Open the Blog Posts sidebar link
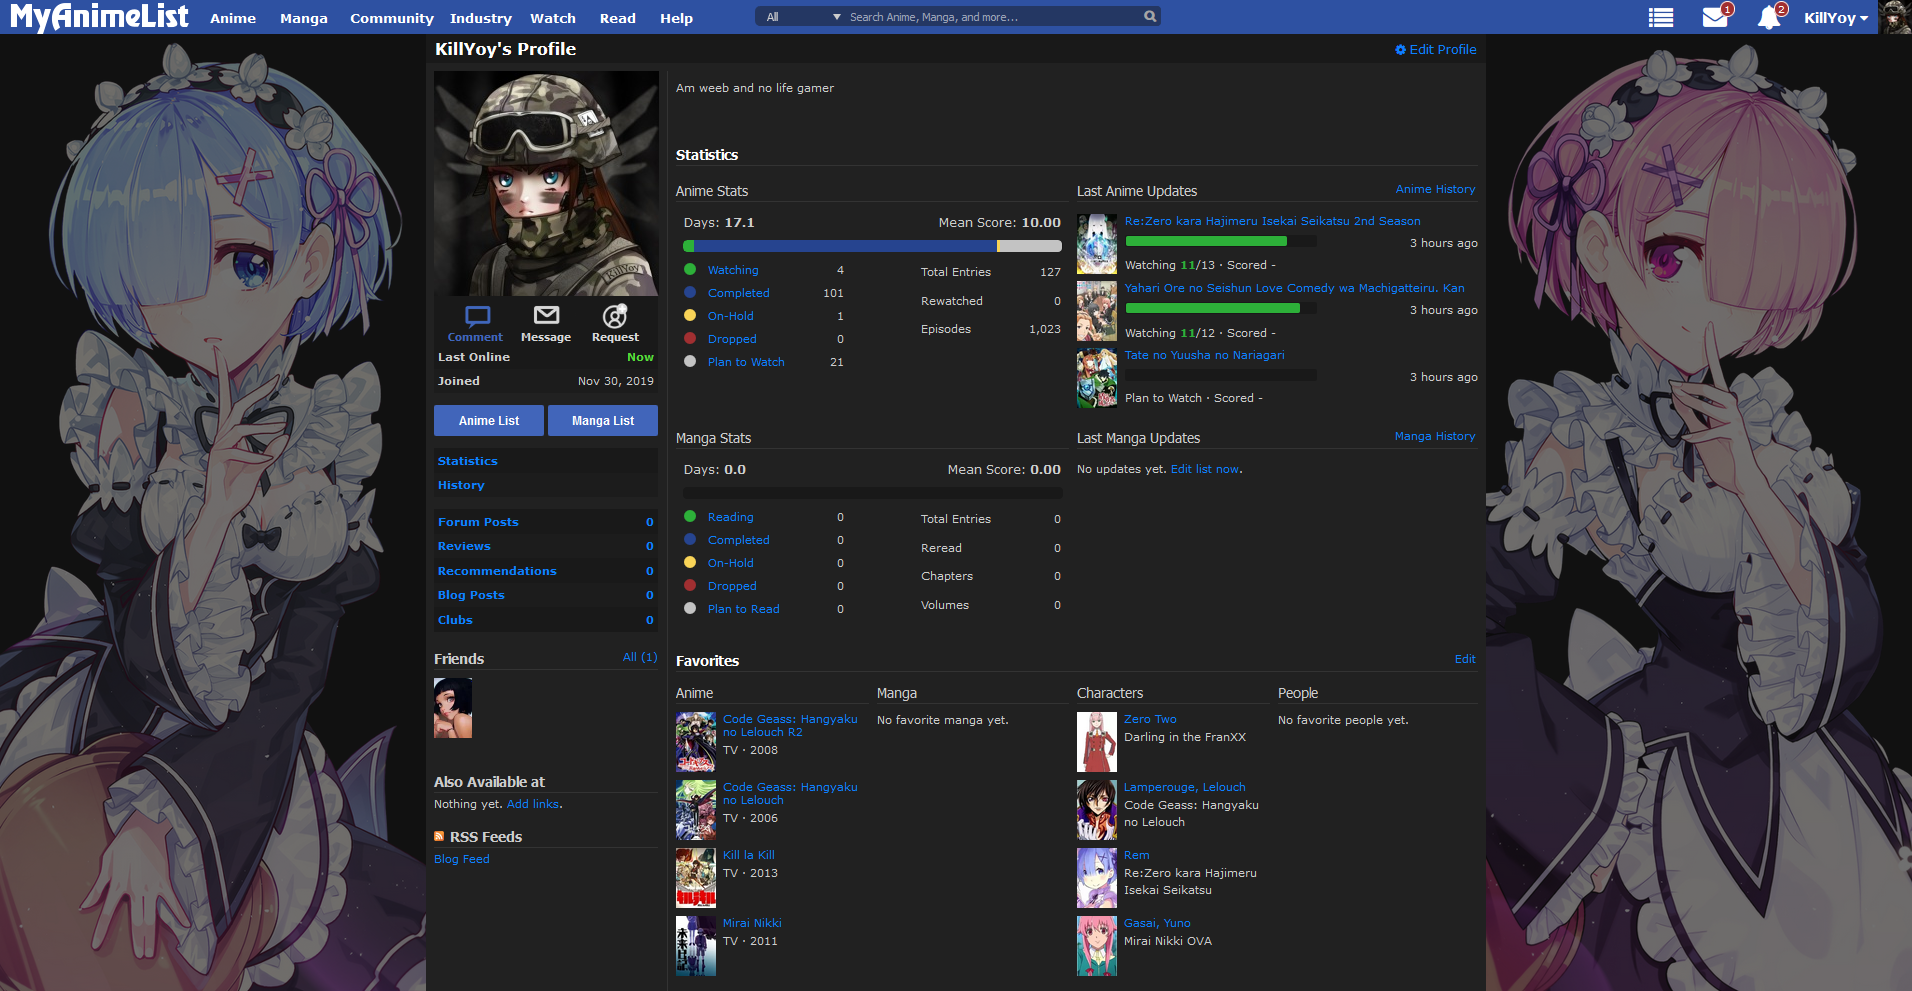 coord(471,595)
